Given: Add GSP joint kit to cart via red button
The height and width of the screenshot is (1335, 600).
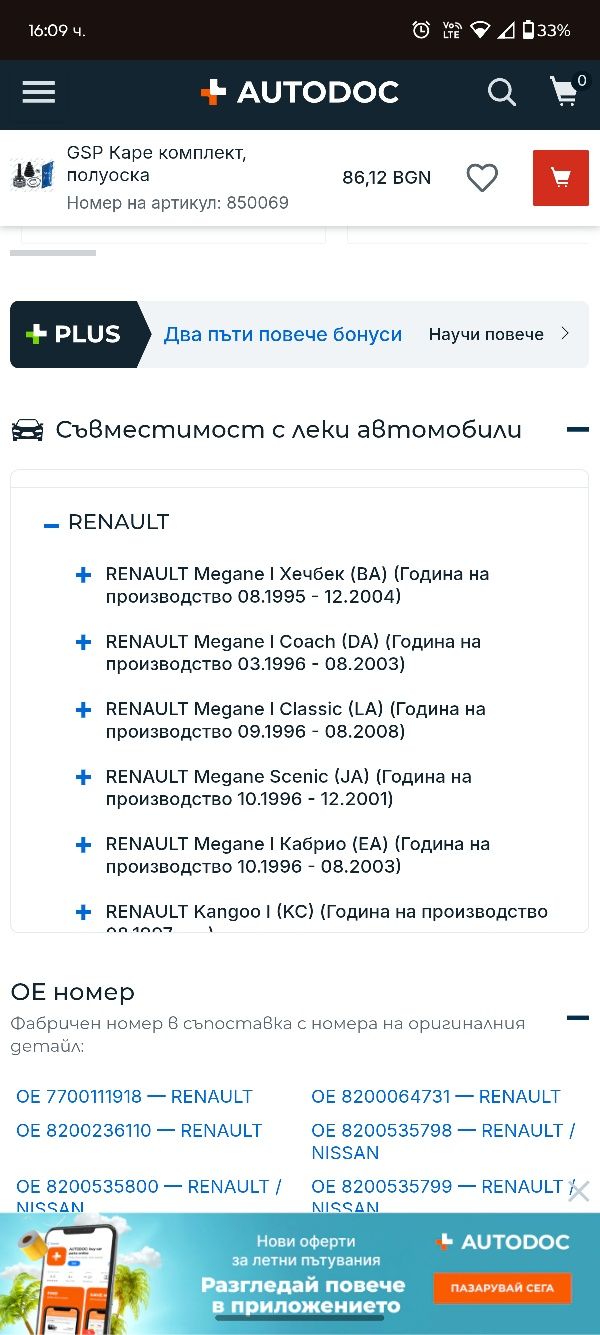Looking at the screenshot, I should pyautogui.click(x=561, y=178).
